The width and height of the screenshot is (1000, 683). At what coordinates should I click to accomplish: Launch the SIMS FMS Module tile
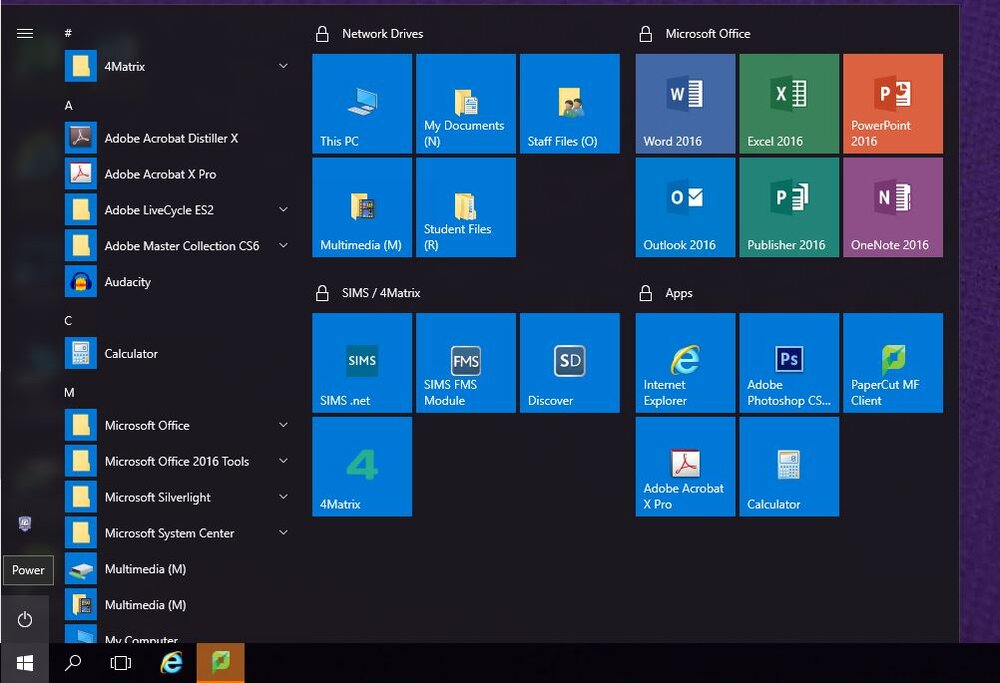click(x=466, y=362)
